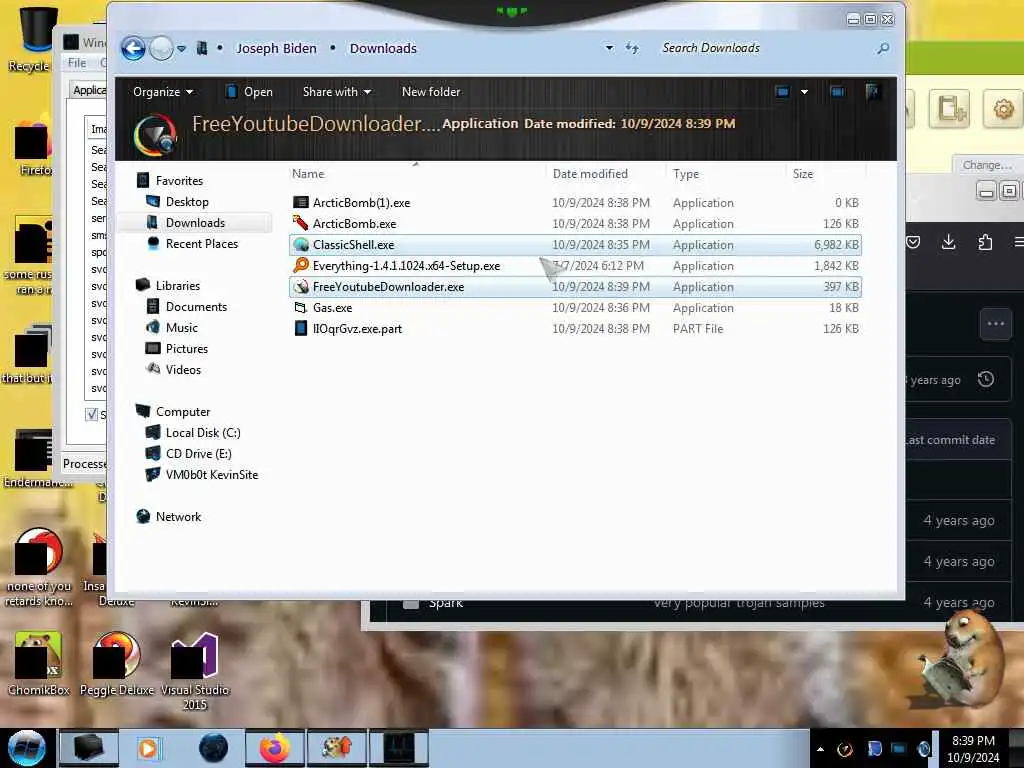1024x768 pixels.
Task: Expand the Share with dropdown
Action: [x=337, y=92]
